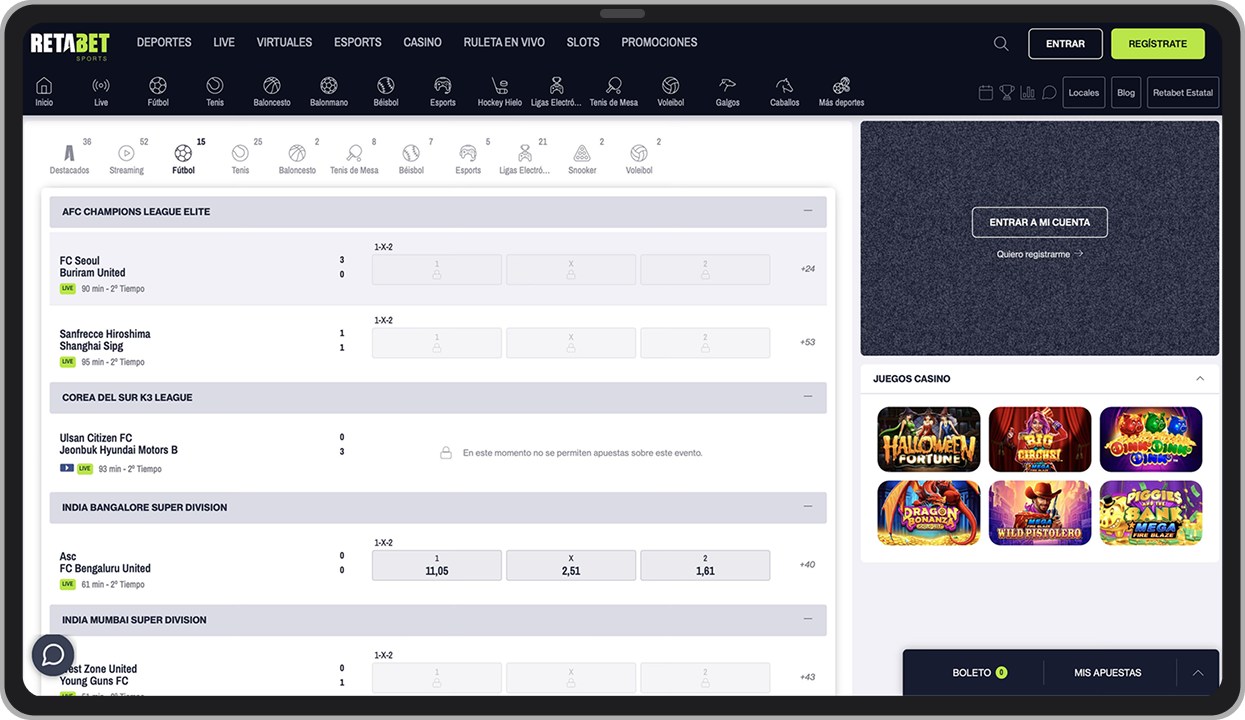The width and height of the screenshot is (1245, 720).
Task: Open Dragon Bonanza casino game
Action: (929, 513)
